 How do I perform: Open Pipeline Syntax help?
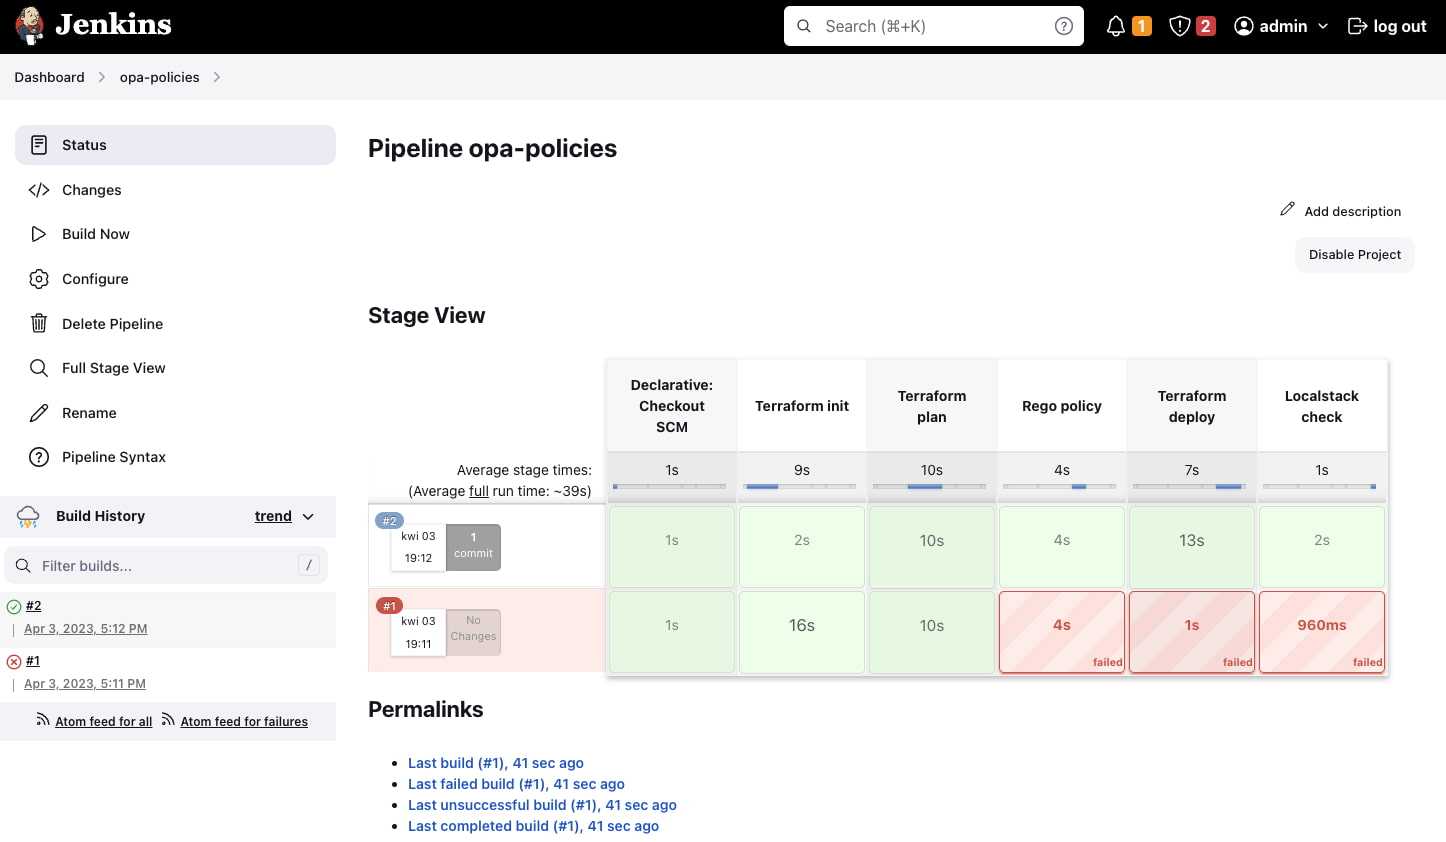tap(113, 456)
